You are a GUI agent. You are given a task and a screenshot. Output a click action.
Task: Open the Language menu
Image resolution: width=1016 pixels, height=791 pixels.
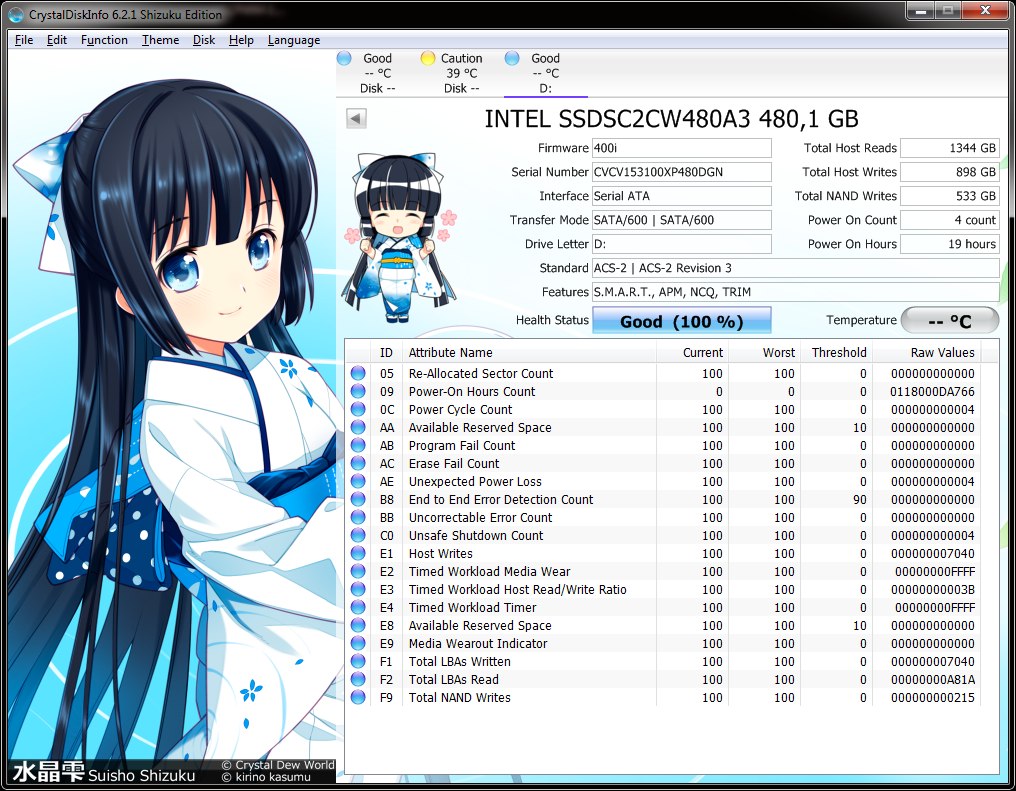pos(294,40)
